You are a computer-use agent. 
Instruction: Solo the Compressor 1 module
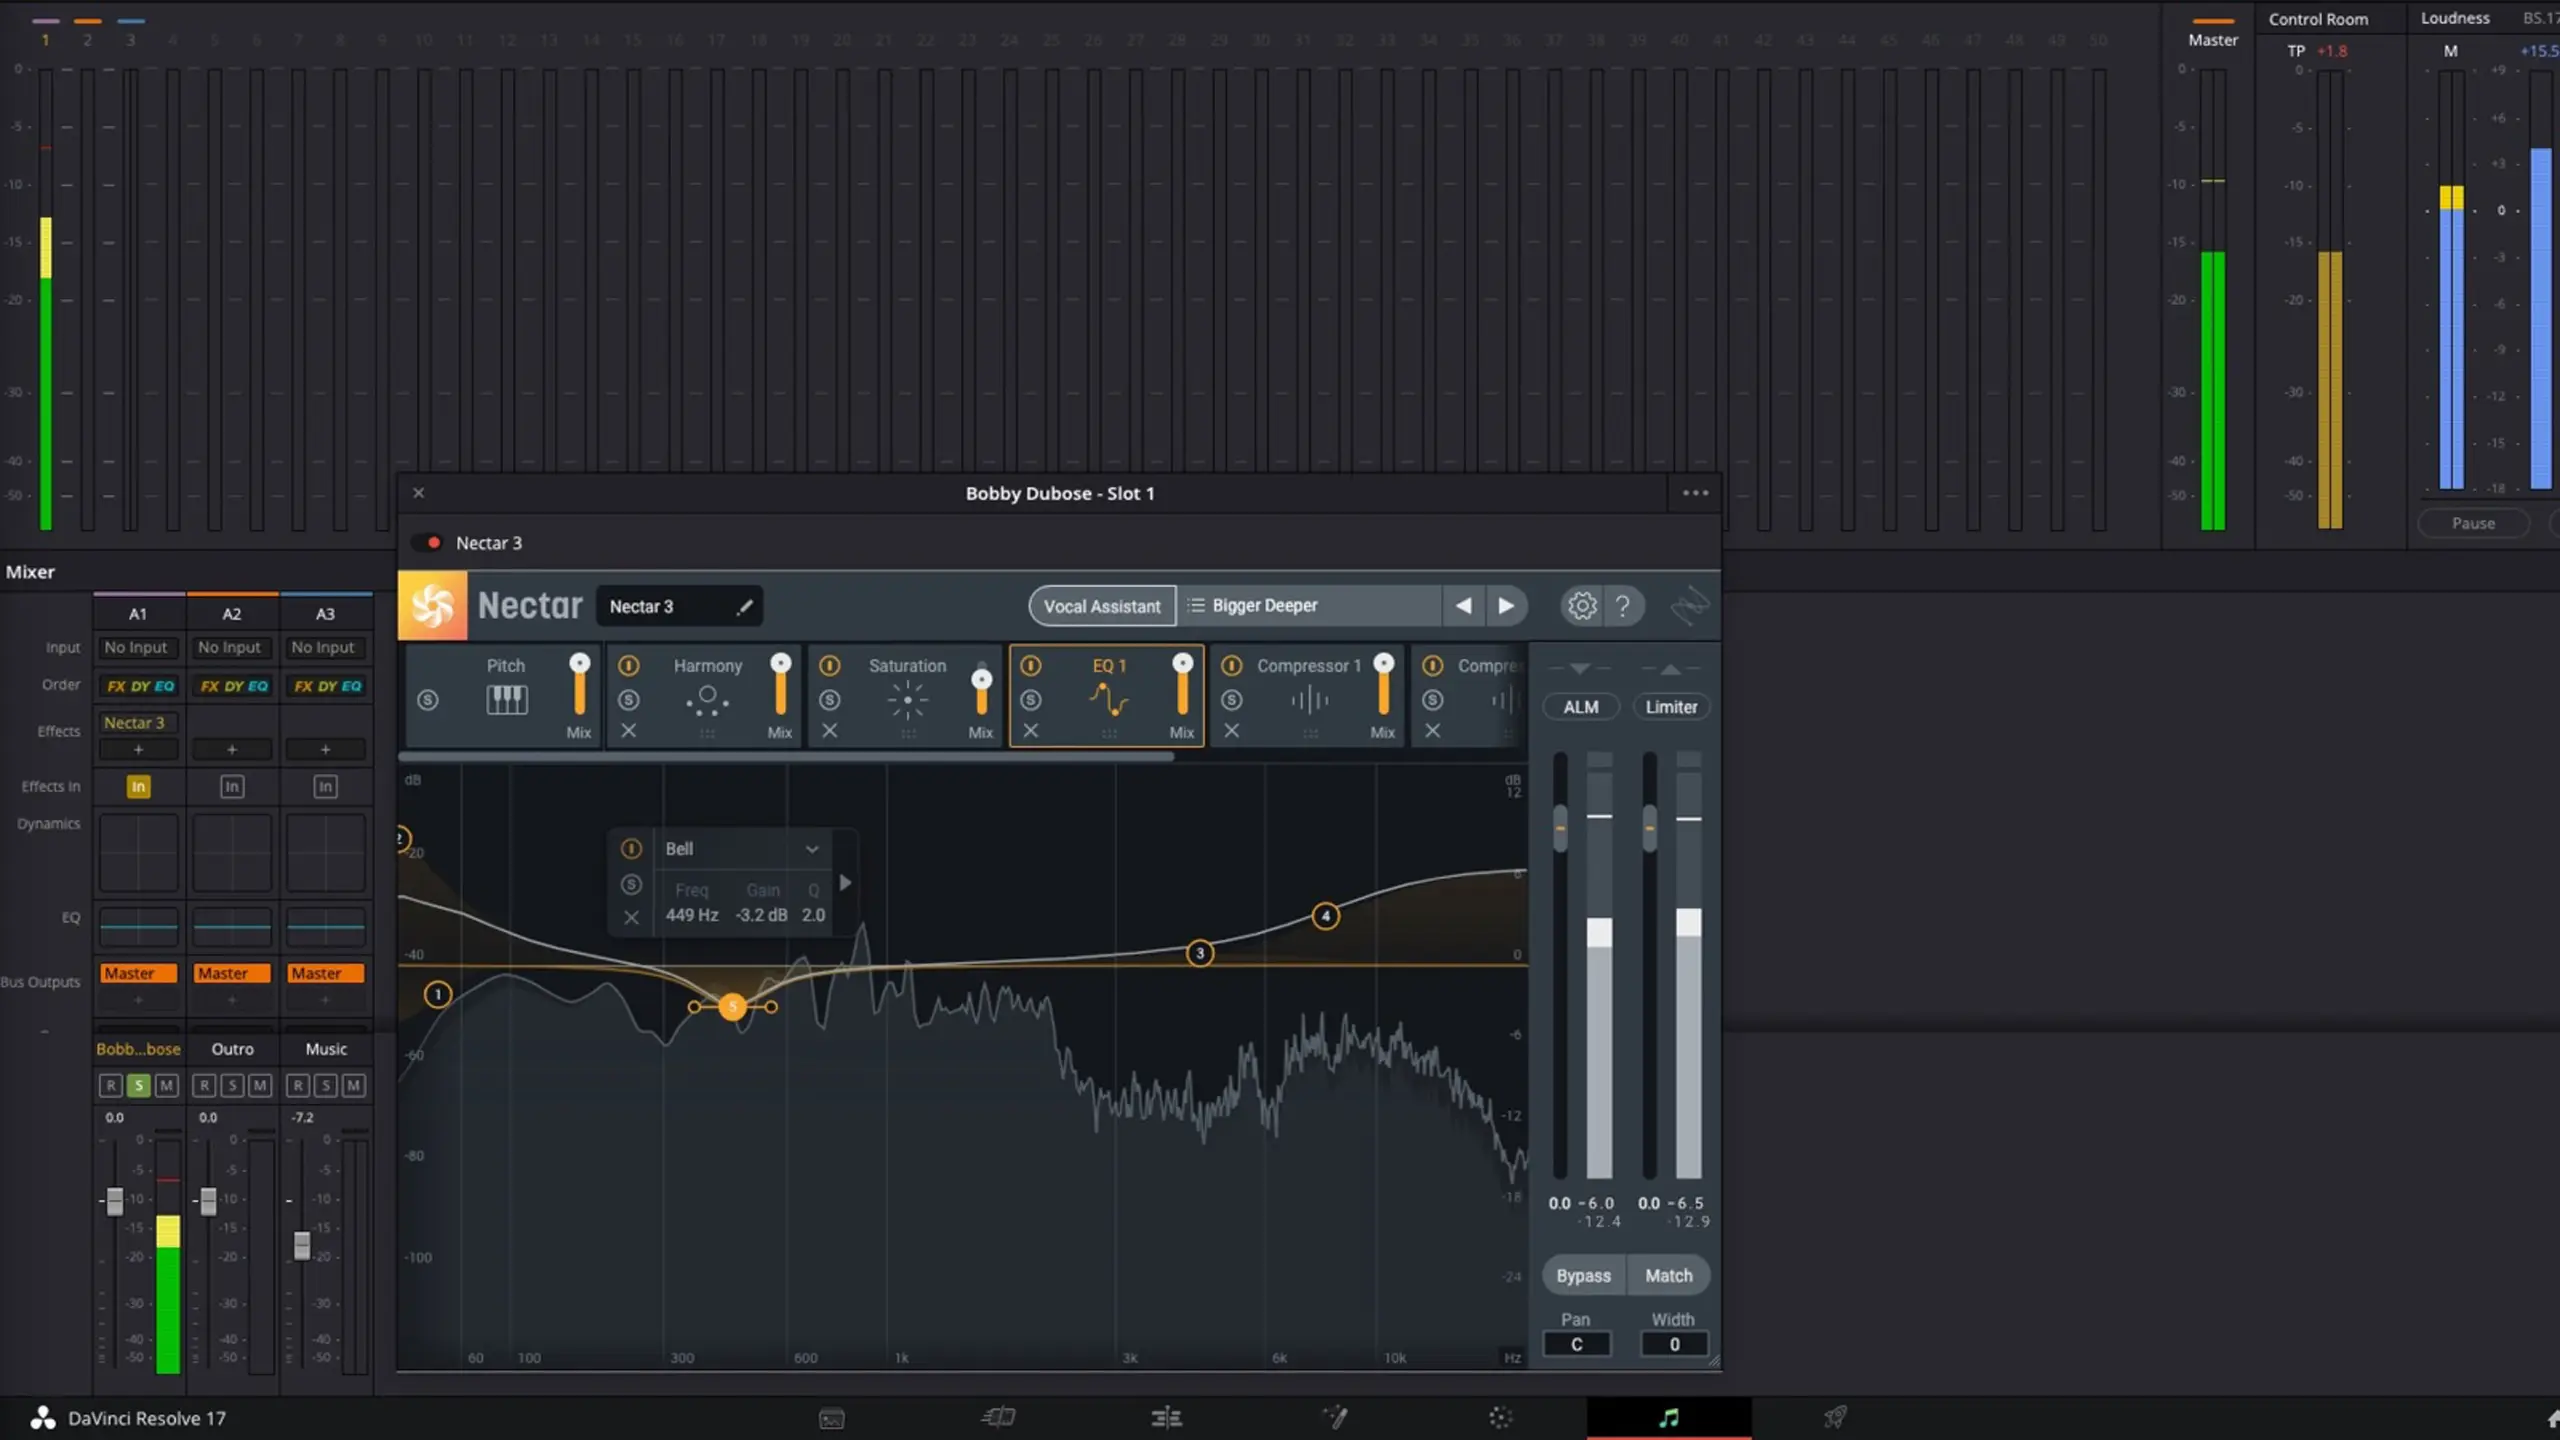coord(1232,700)
